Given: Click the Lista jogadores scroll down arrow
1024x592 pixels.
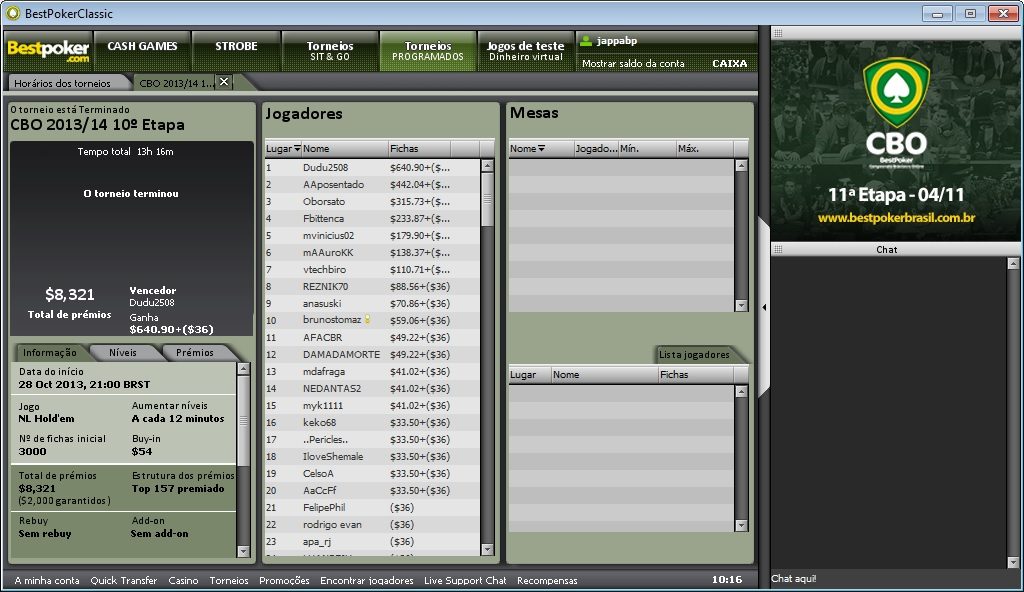Looking at the screenshot, I should click(741, 525).
